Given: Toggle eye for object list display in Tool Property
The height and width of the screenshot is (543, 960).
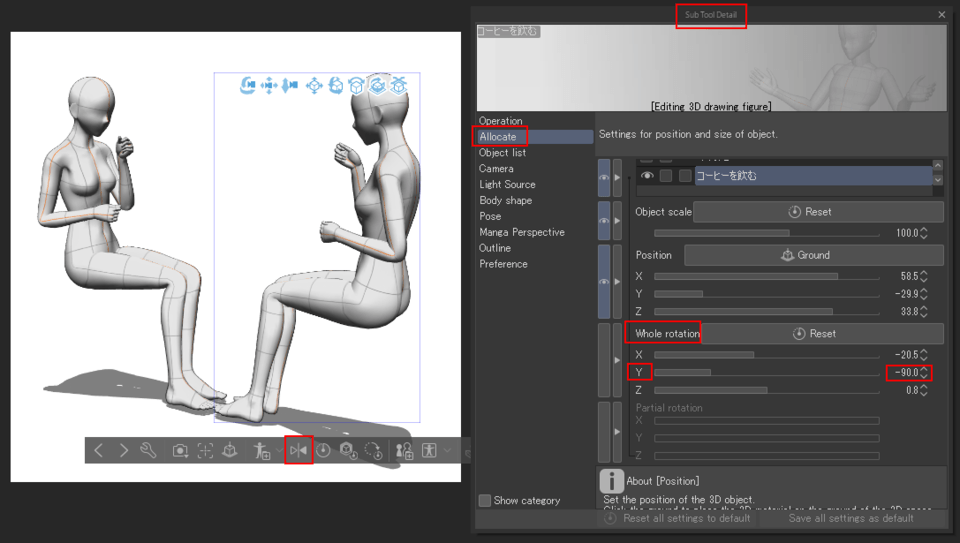Looking at the screenshot, I should 604,178.
